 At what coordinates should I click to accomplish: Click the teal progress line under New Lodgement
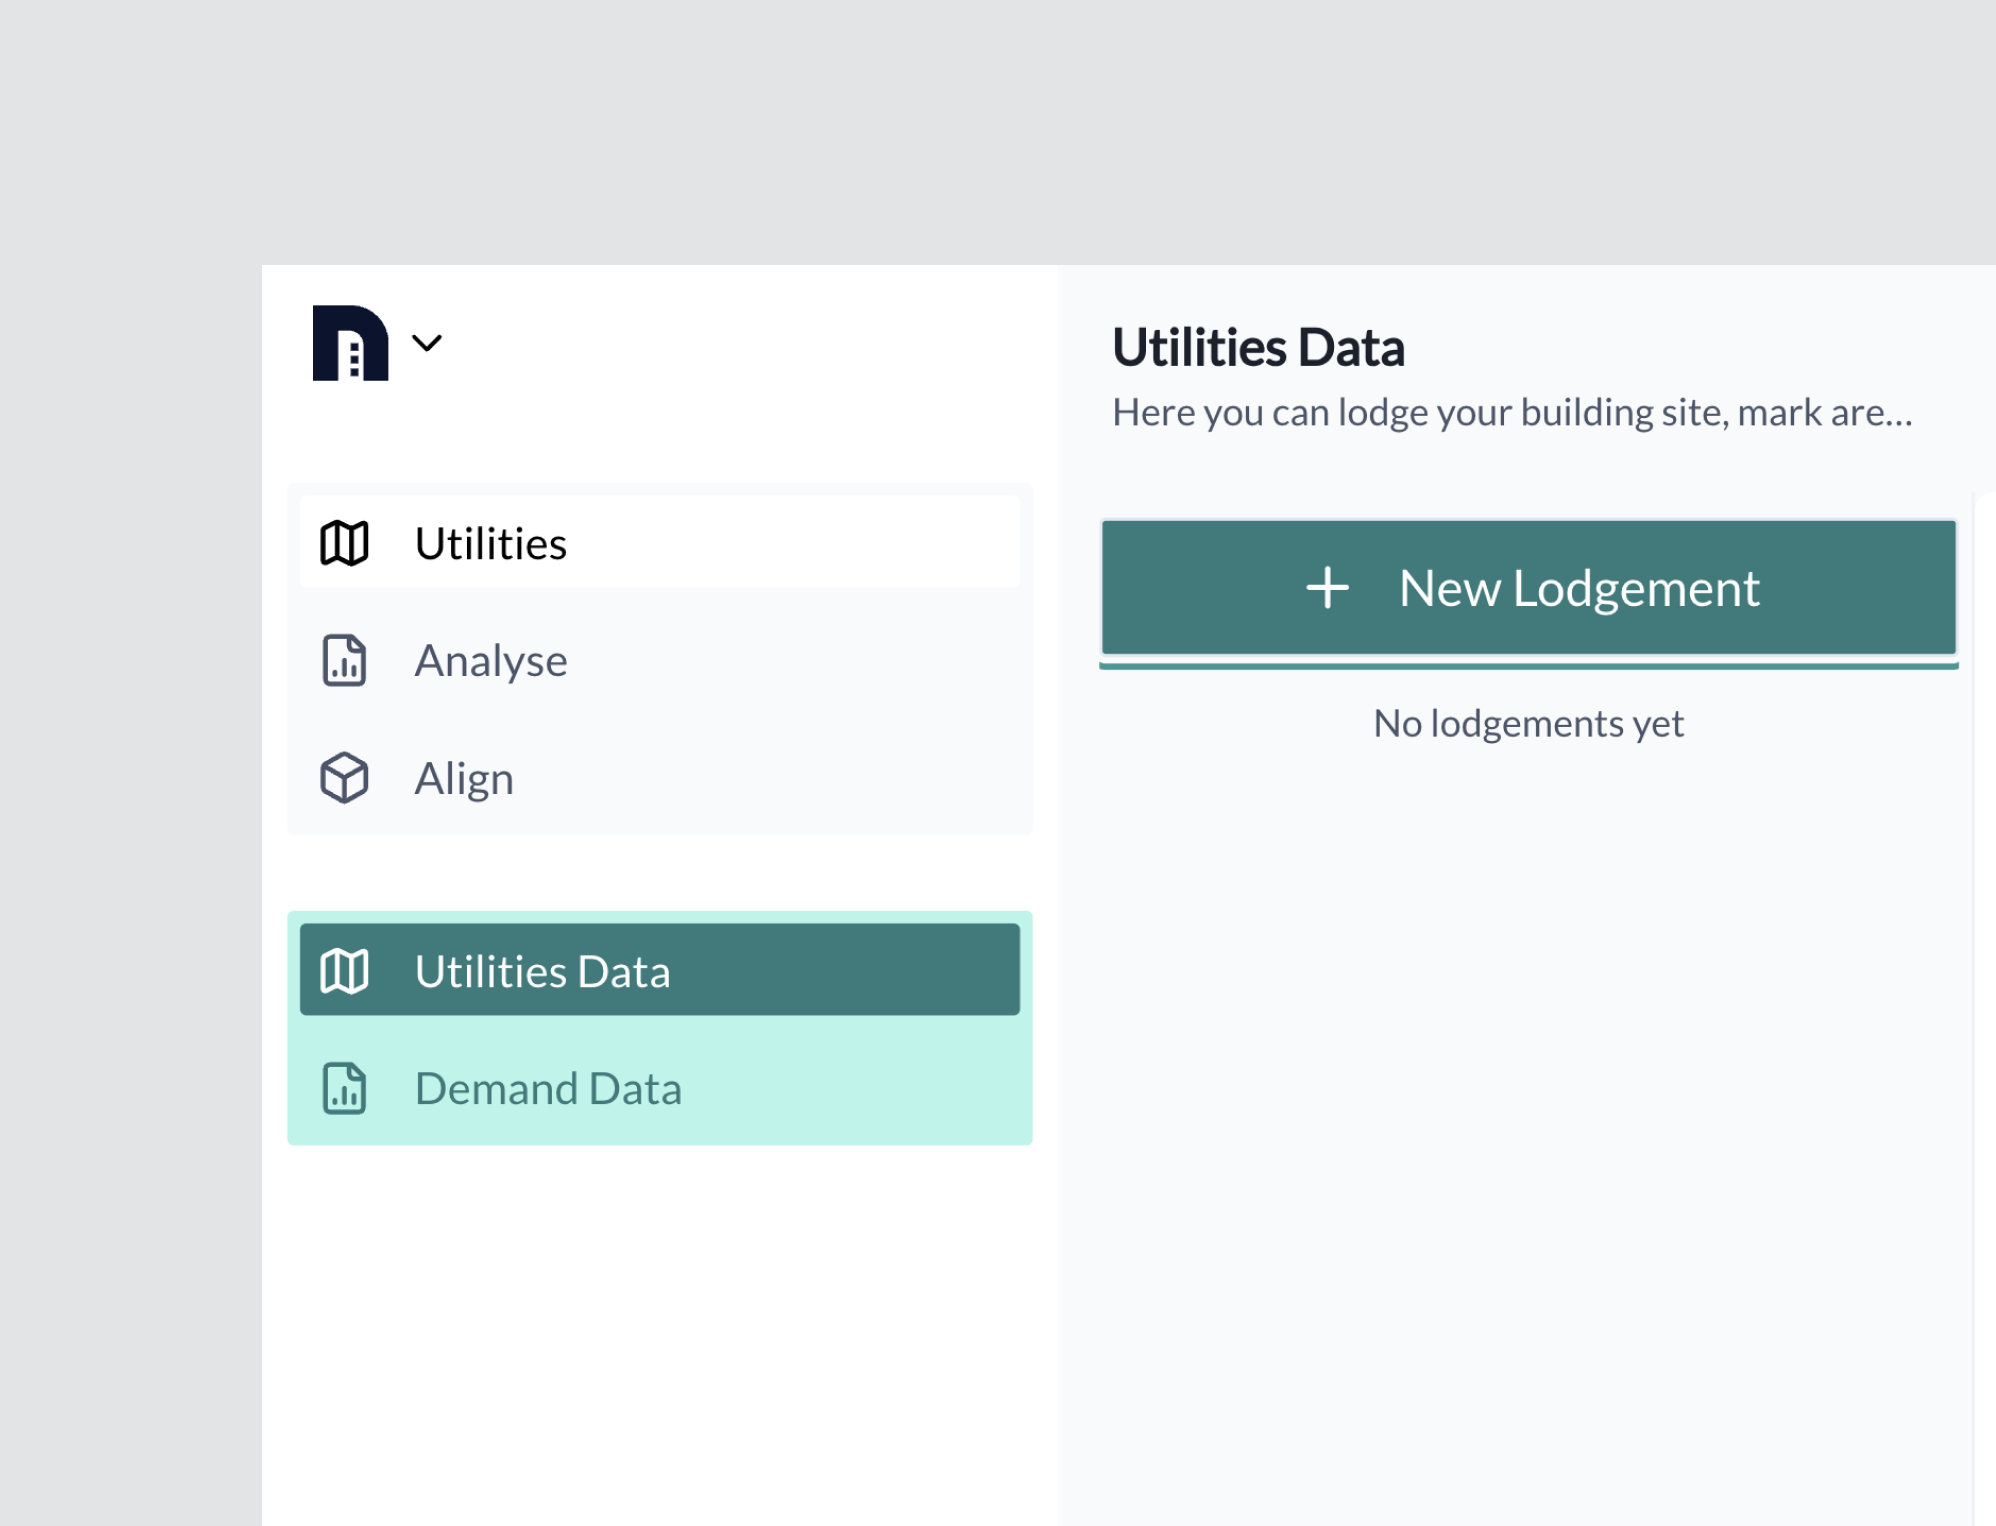coord(1528,664)
